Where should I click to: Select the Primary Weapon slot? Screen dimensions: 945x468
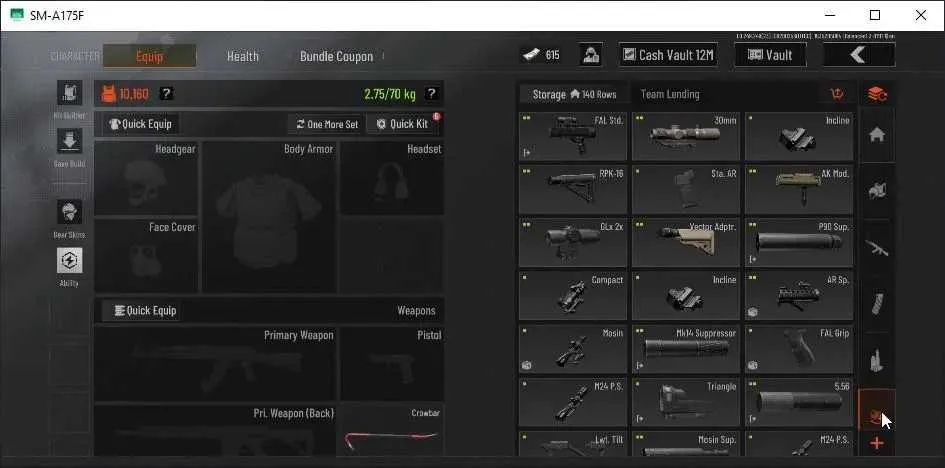pyautogui.click(x=215, y=364)
